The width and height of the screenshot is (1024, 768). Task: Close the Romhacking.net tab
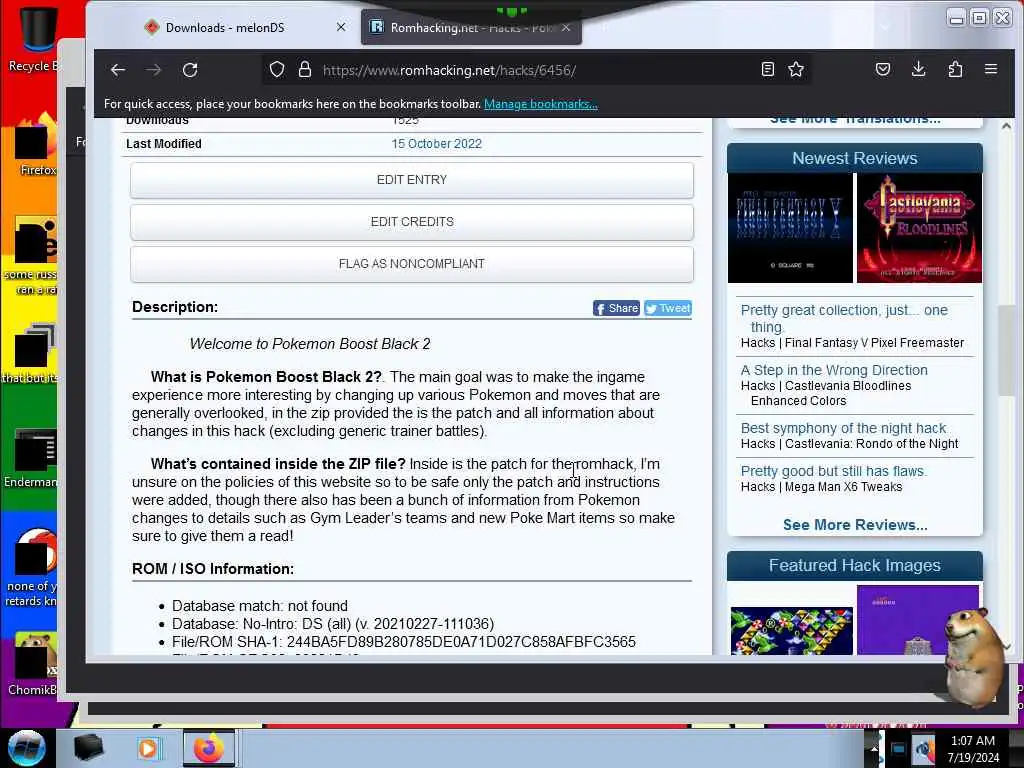click(566, 27)
